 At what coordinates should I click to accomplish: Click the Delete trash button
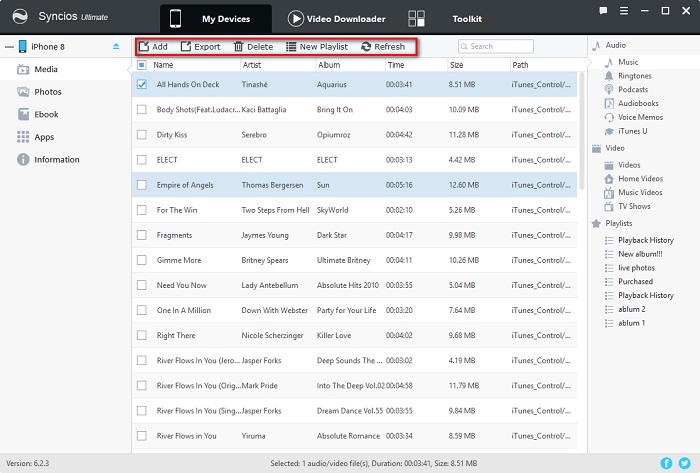point(253,46)
